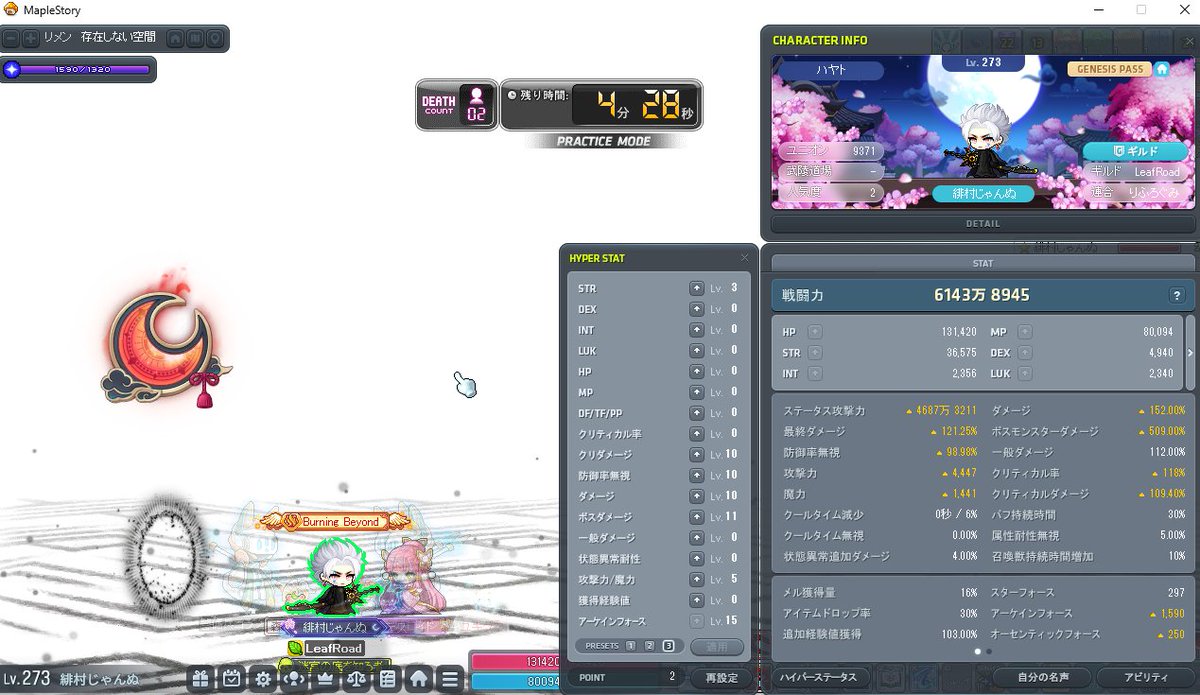Click the Burning Beyond title badge
Screen dimensions: 1200x695
334,521
